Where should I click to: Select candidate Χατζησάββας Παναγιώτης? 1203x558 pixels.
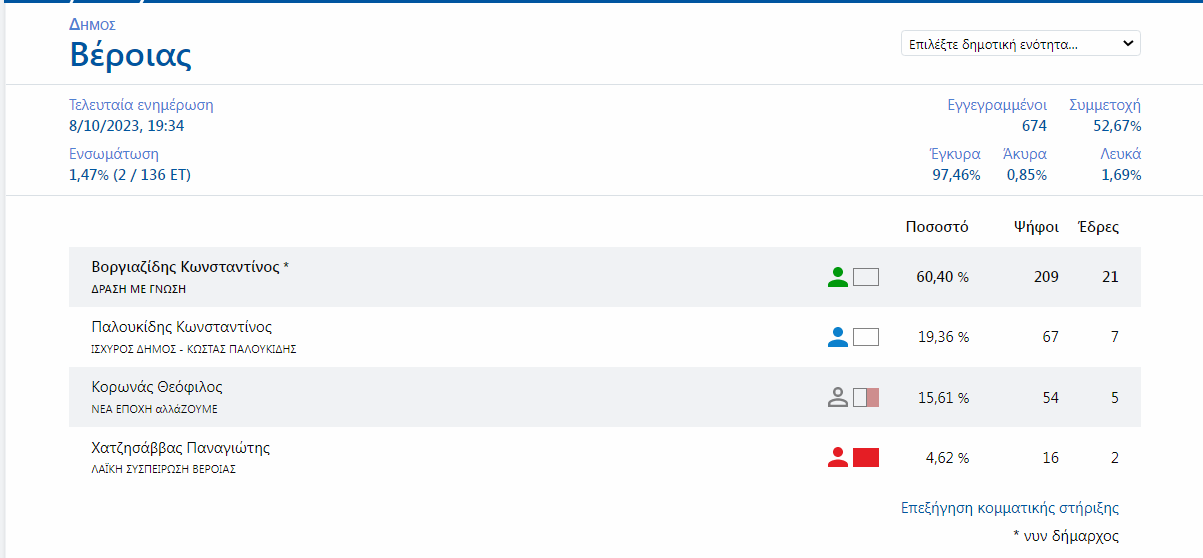click(181, 447)
